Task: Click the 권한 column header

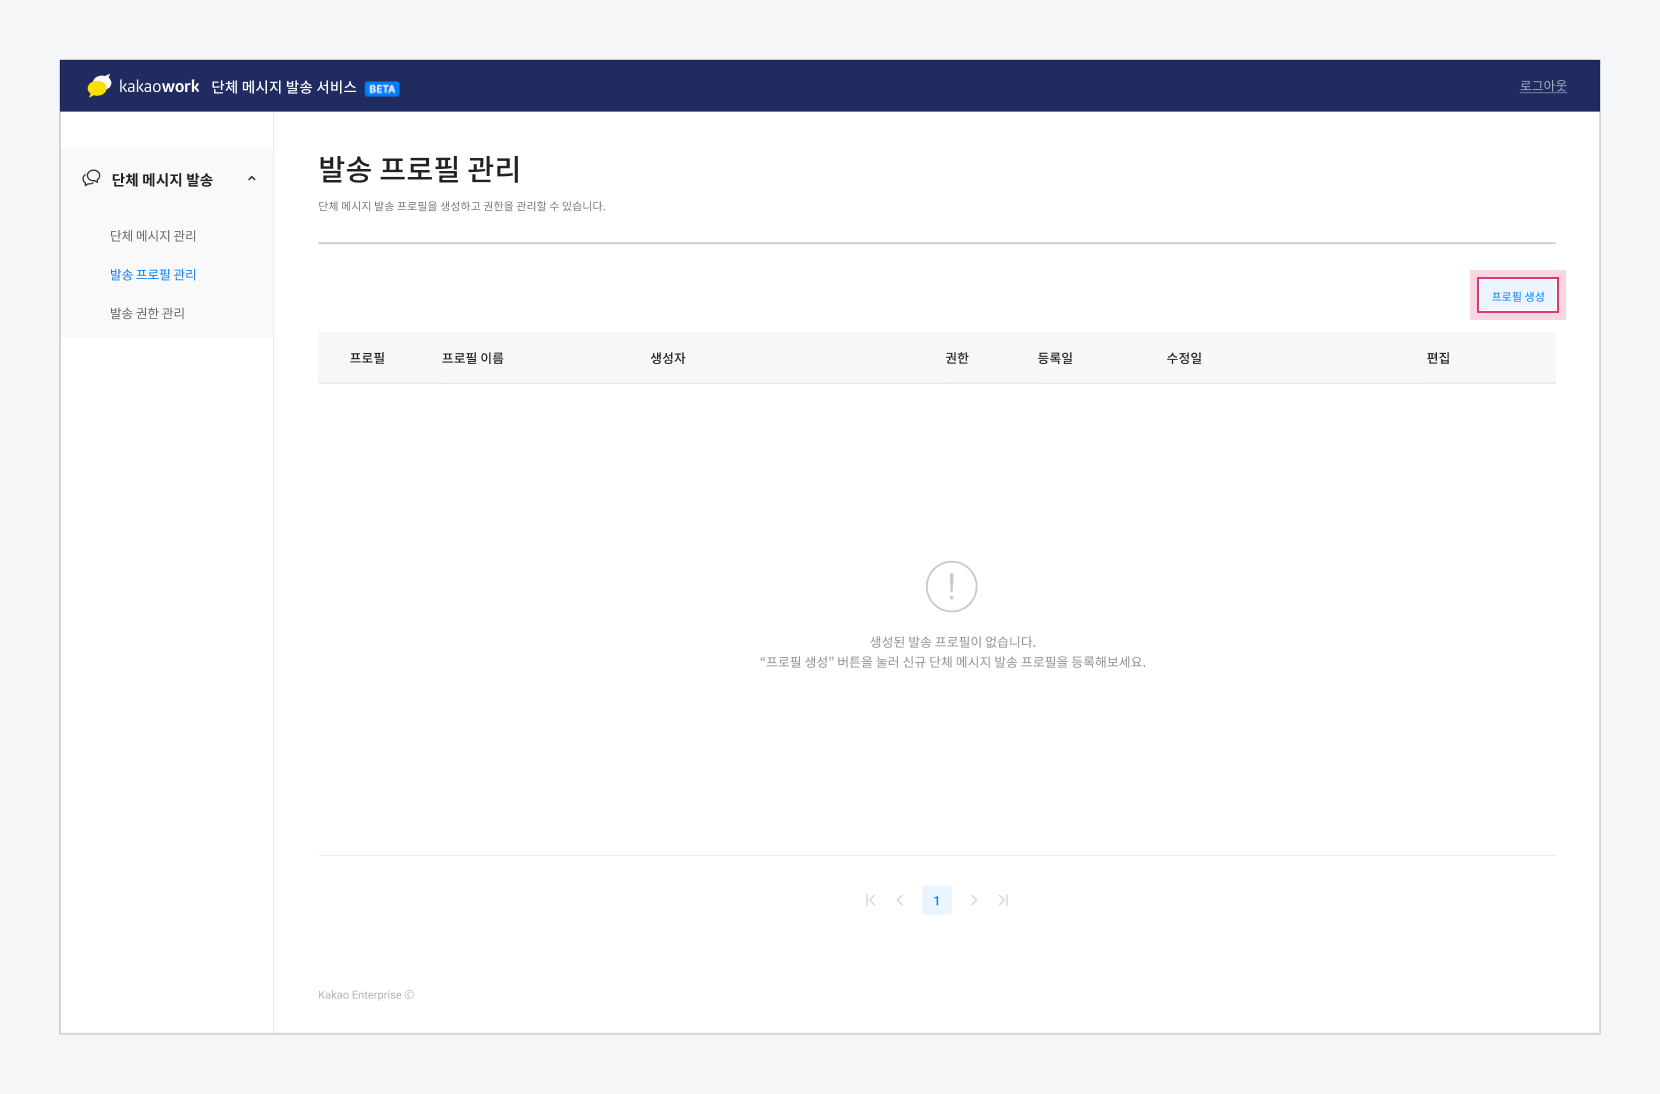Action: click(957, 358)
